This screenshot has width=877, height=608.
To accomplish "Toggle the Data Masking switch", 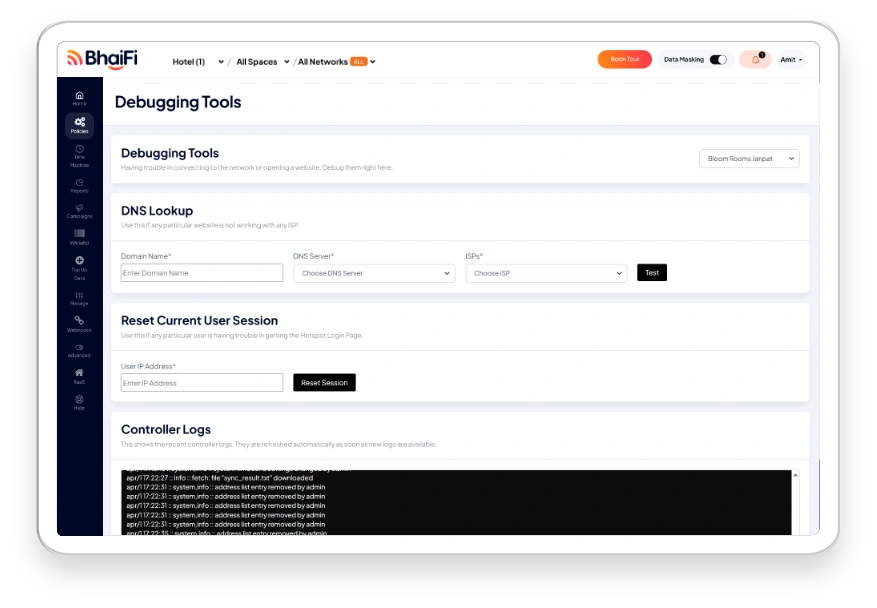I will click(x=718, y=60).
